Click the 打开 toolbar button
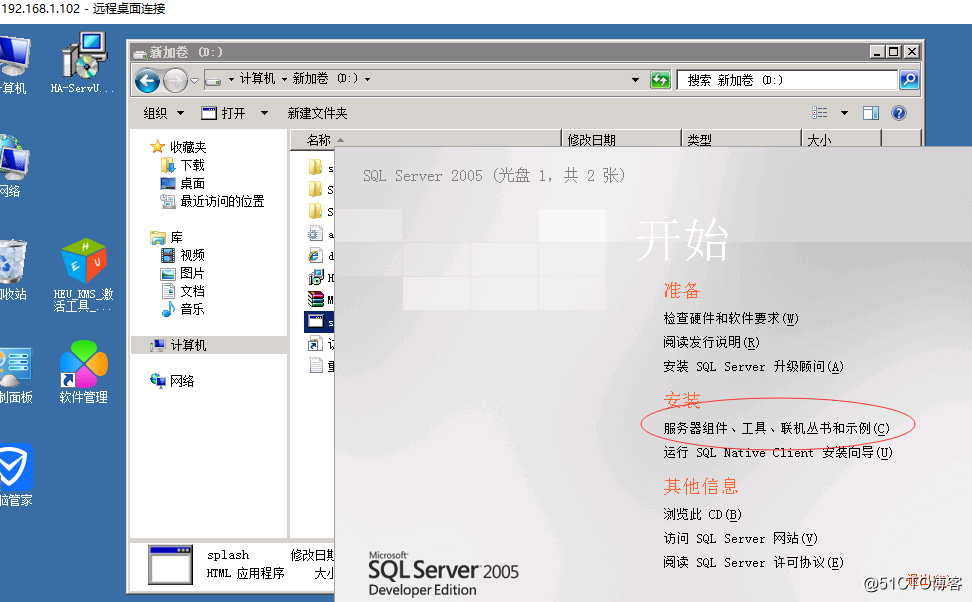 pyautogui.click(x=224, y=113)
